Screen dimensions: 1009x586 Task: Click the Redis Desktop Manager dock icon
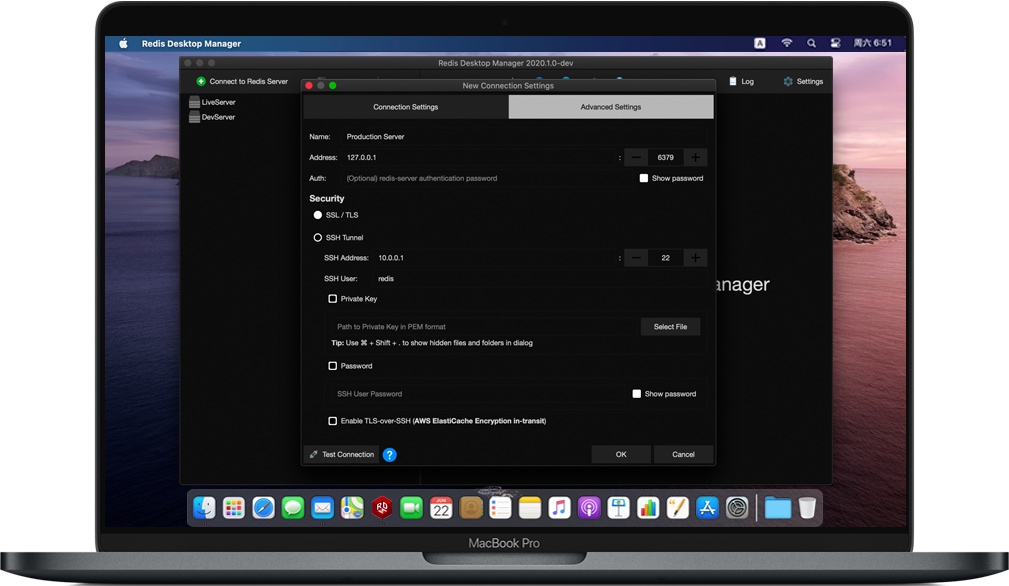click(381, 508)
